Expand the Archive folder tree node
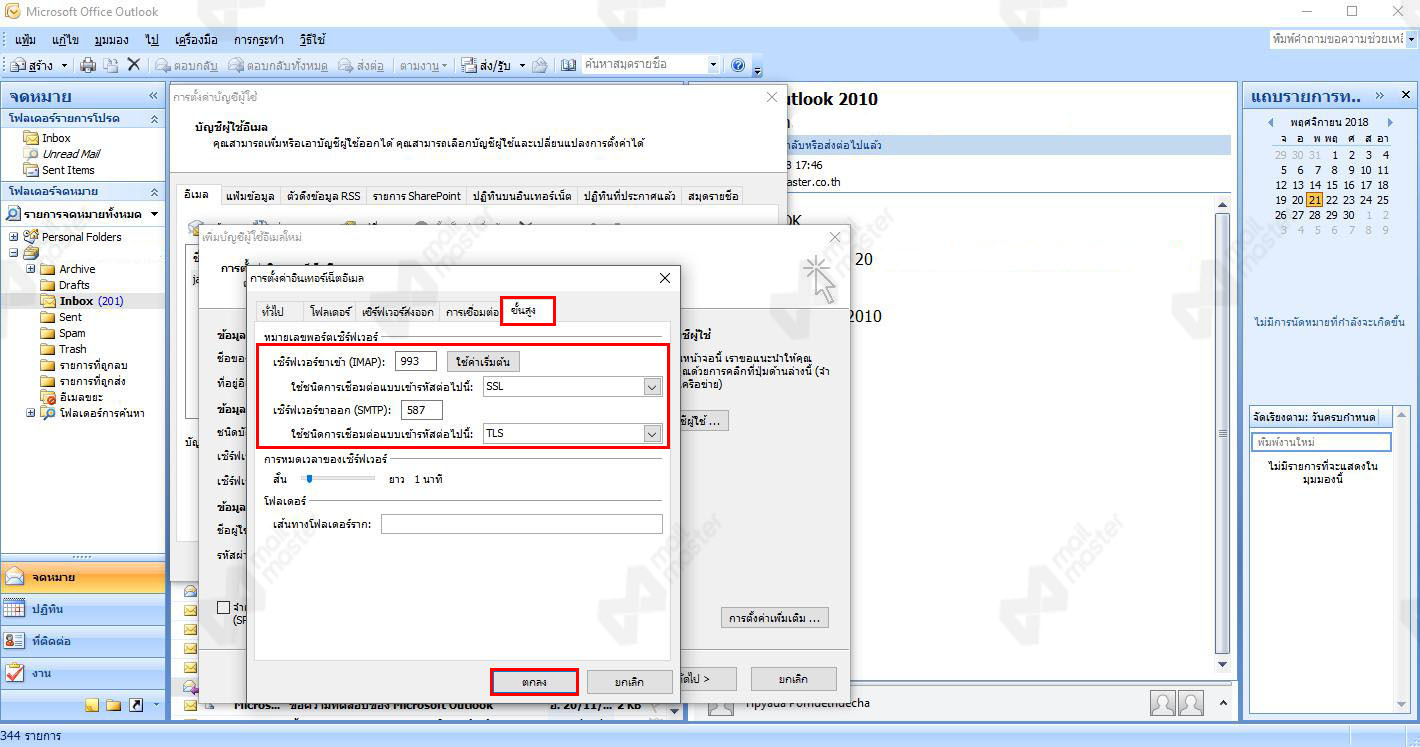The height and width of the screenshot is (747, 1420). point(31,269)
